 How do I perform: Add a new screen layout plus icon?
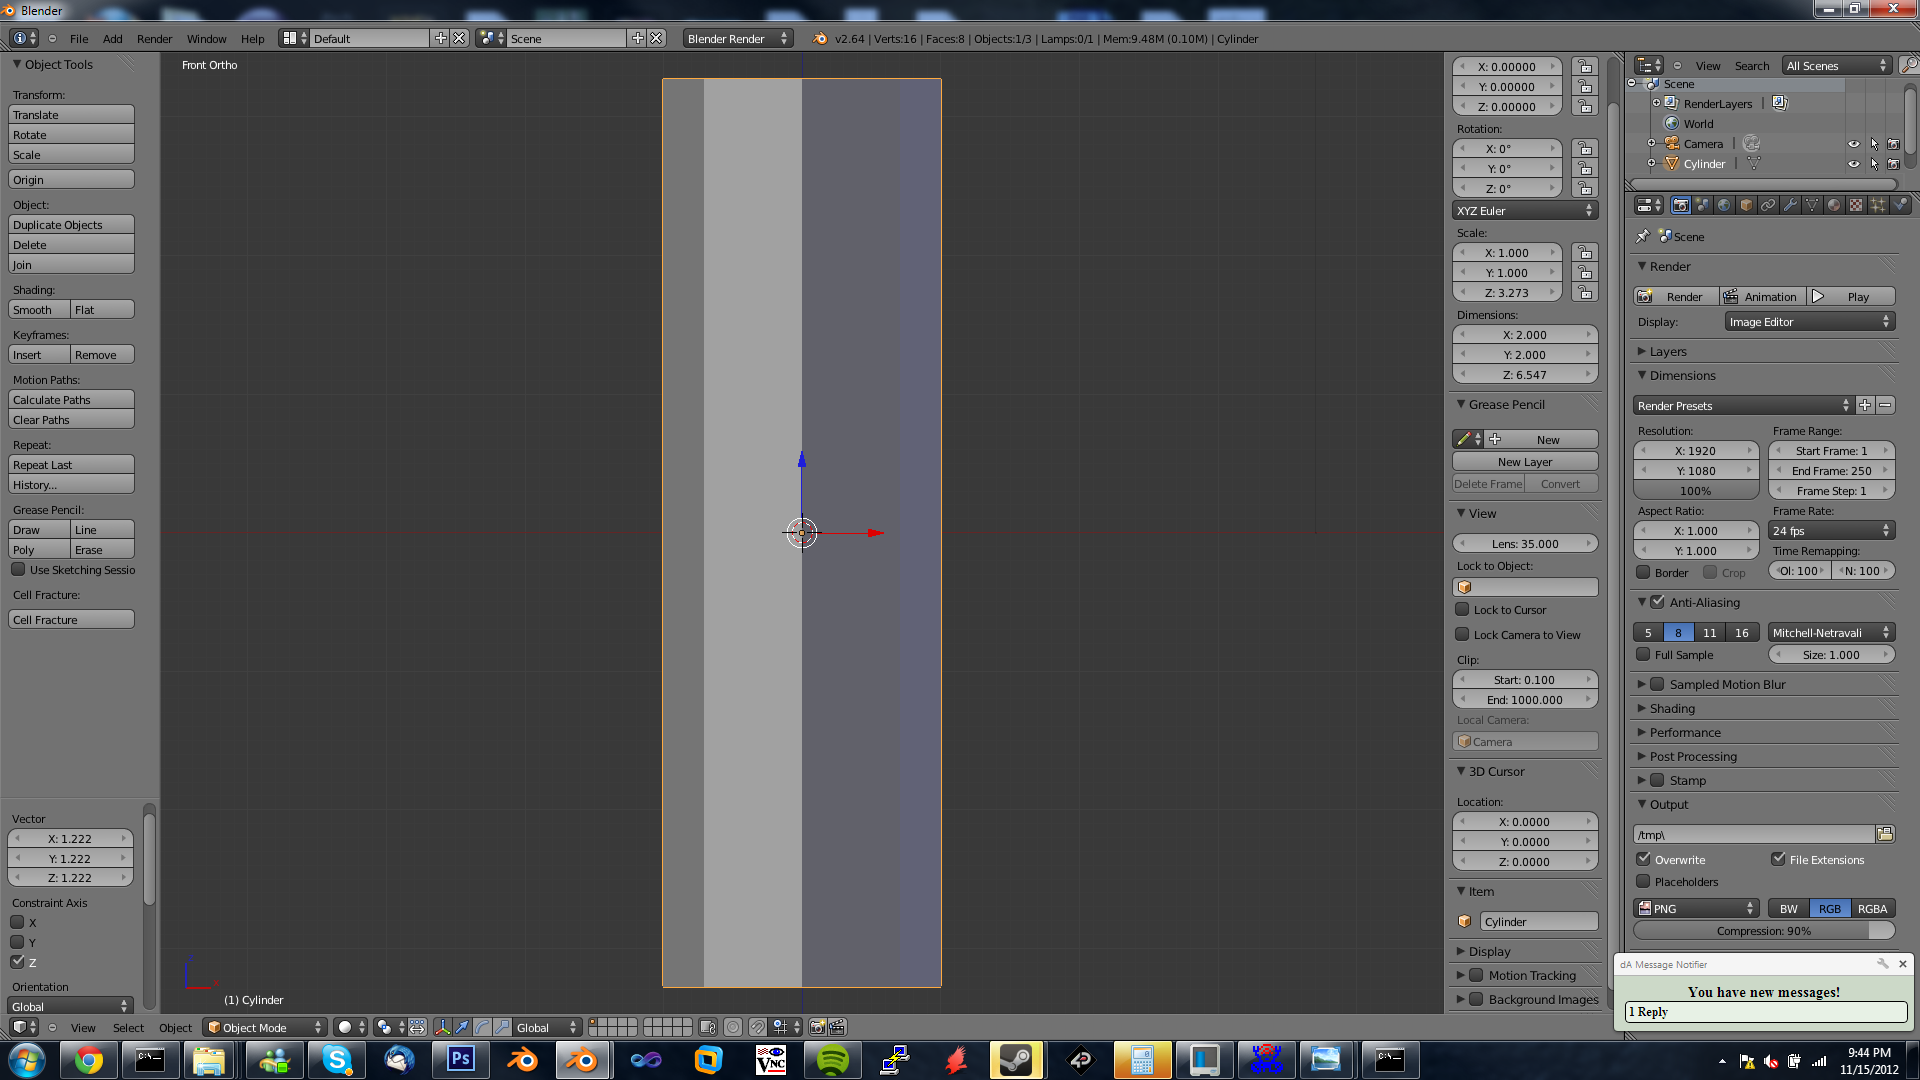point(440,38)
